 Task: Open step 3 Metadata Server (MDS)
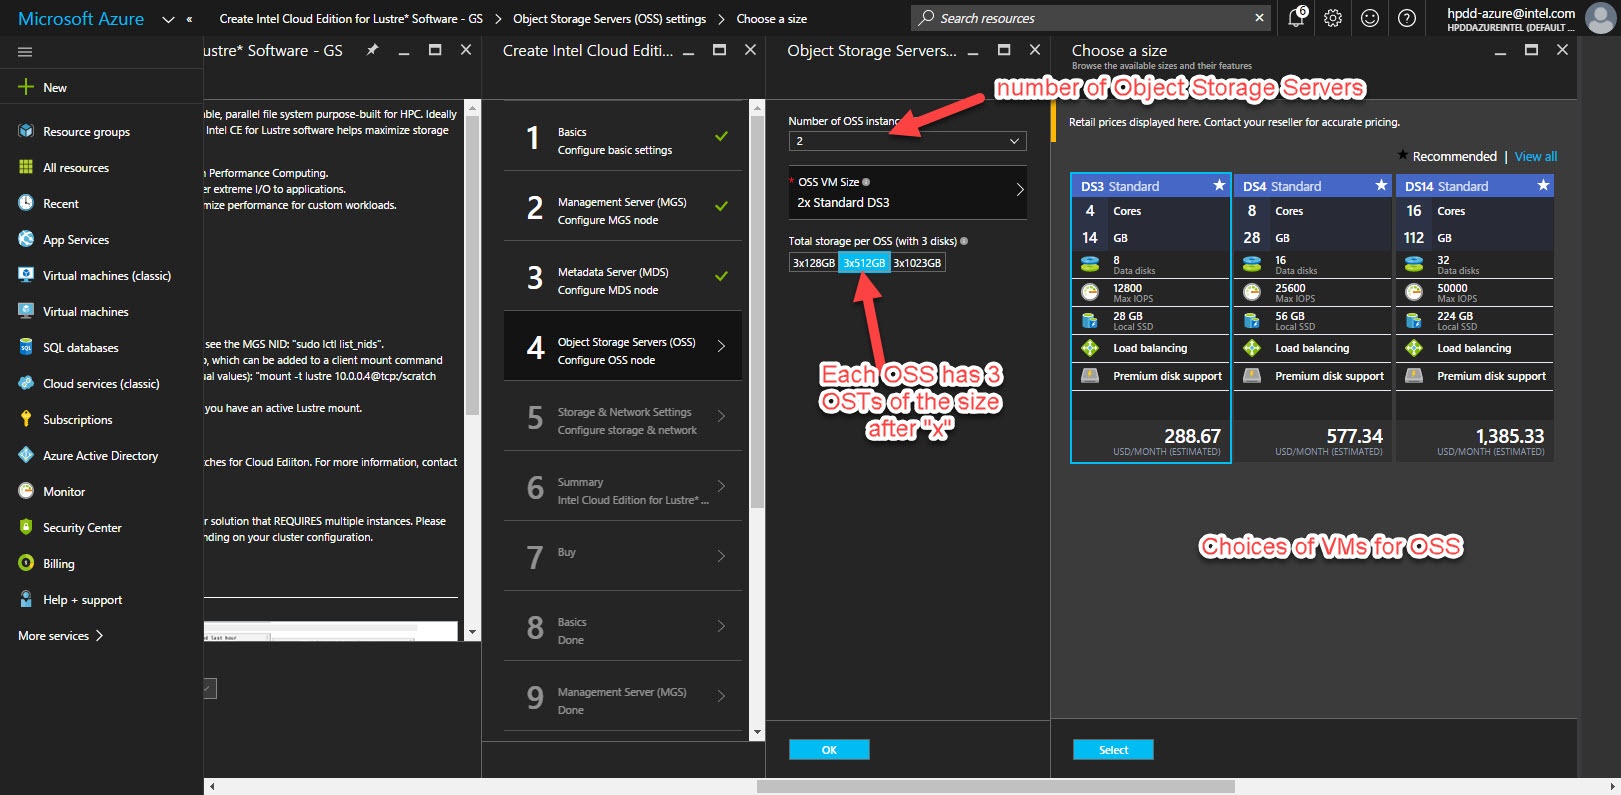point(623,276)
